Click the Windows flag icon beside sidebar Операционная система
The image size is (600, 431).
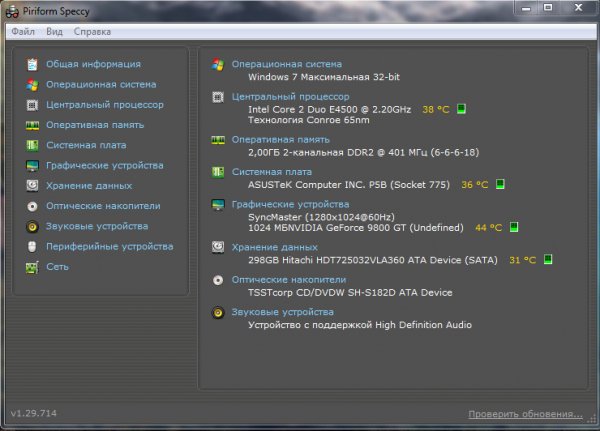coord(32,85)
